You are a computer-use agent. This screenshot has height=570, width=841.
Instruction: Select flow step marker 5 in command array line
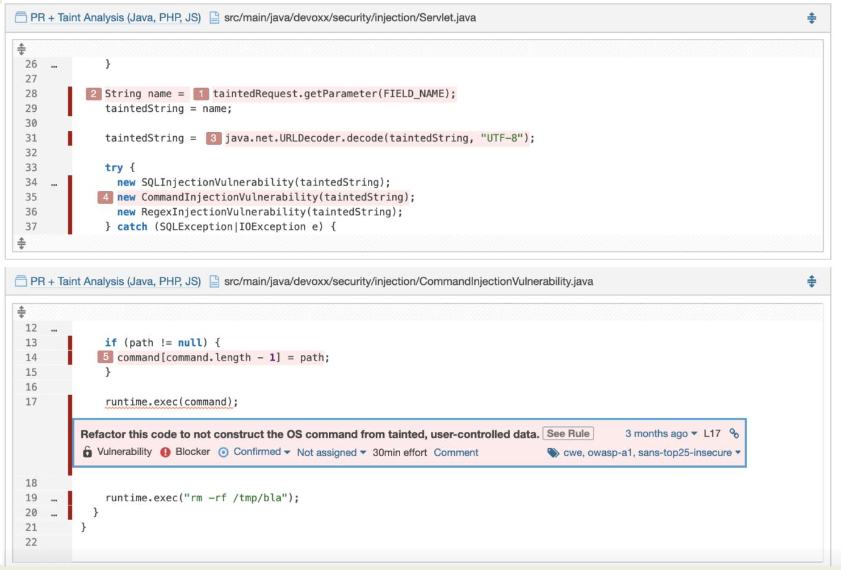(105, 357)
